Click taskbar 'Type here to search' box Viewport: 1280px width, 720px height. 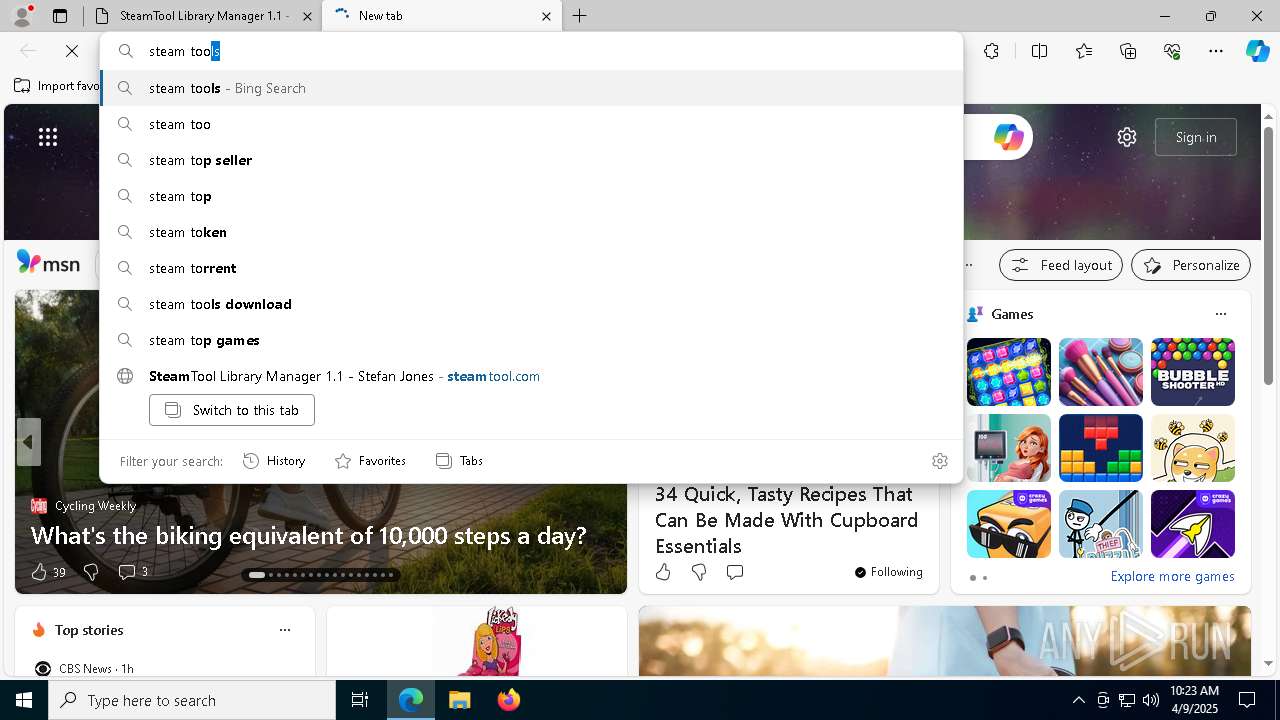point(192,700)
